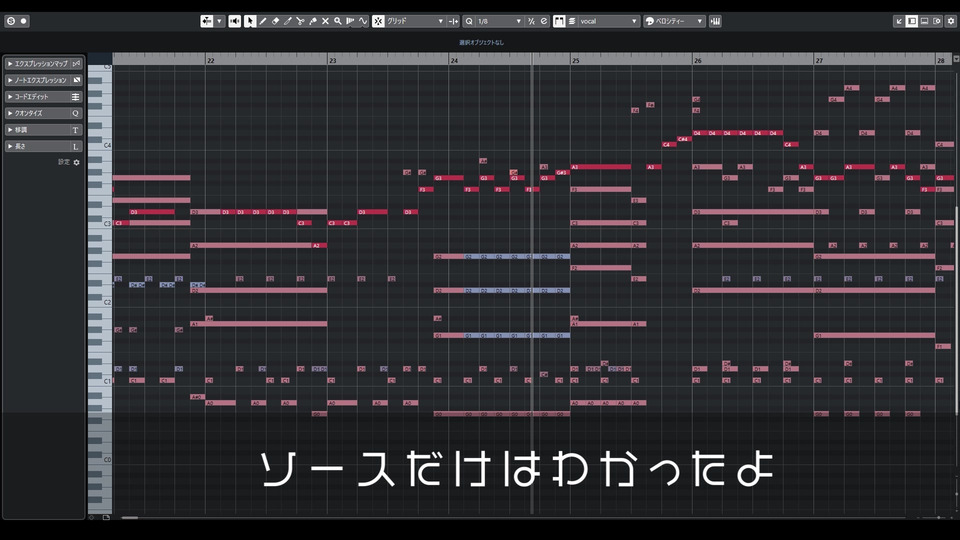Select the Split scissors tool
960x540 pixels.
[x=300, y=21]
